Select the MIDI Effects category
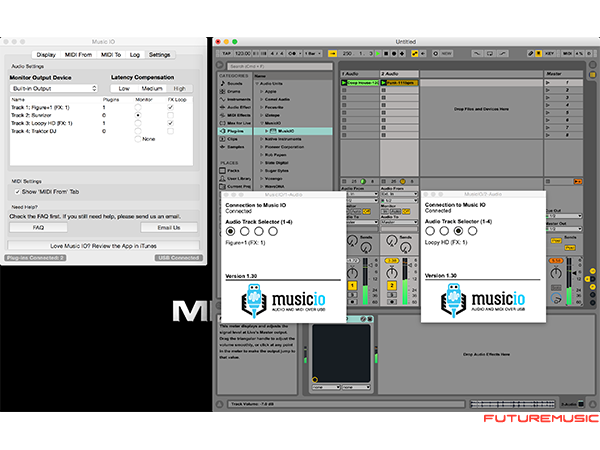The width and height of the screenshot is (600, 450). [235, 115]
